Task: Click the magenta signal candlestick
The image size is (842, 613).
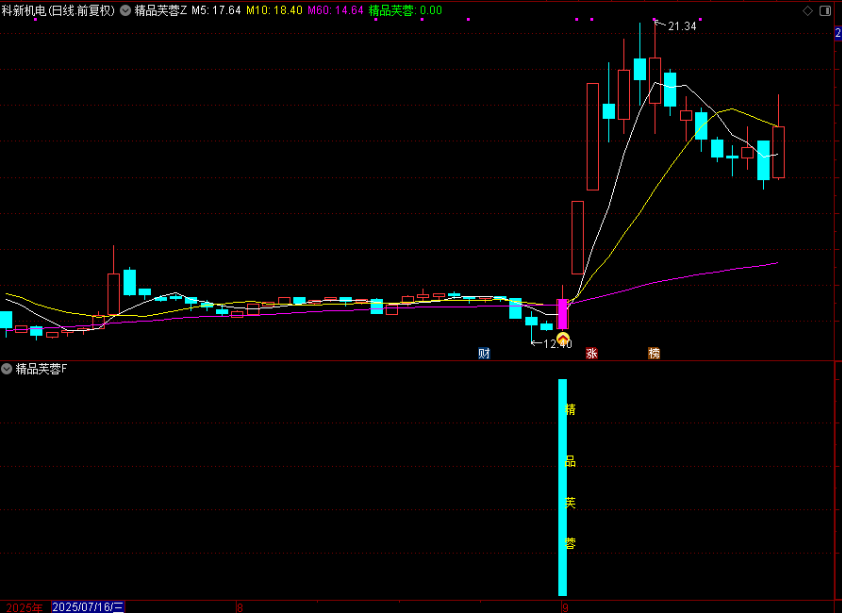Action: (x=562, y=314)
